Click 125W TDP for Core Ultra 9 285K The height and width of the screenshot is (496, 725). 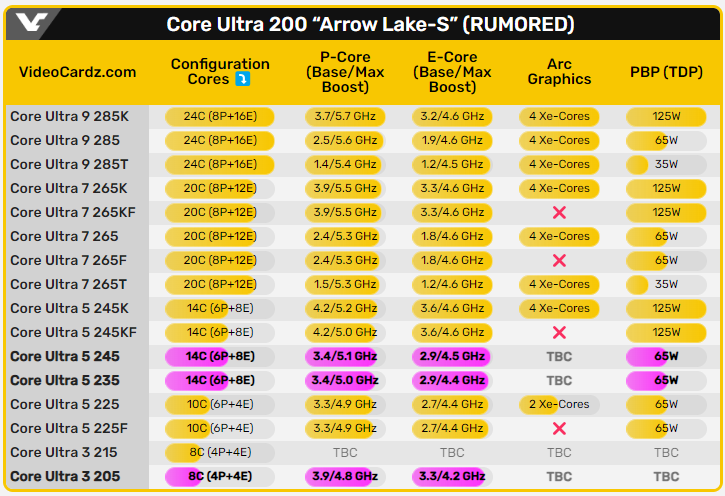(x=666, y=116)
